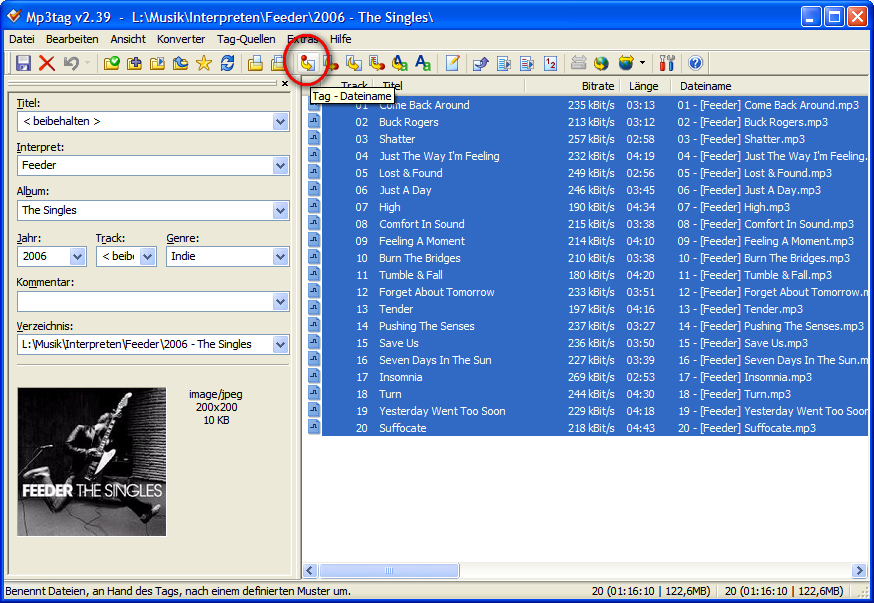Open Actions with the blue Aa icon
Viewport: 874px width, 603px height.
coord(423,63)
